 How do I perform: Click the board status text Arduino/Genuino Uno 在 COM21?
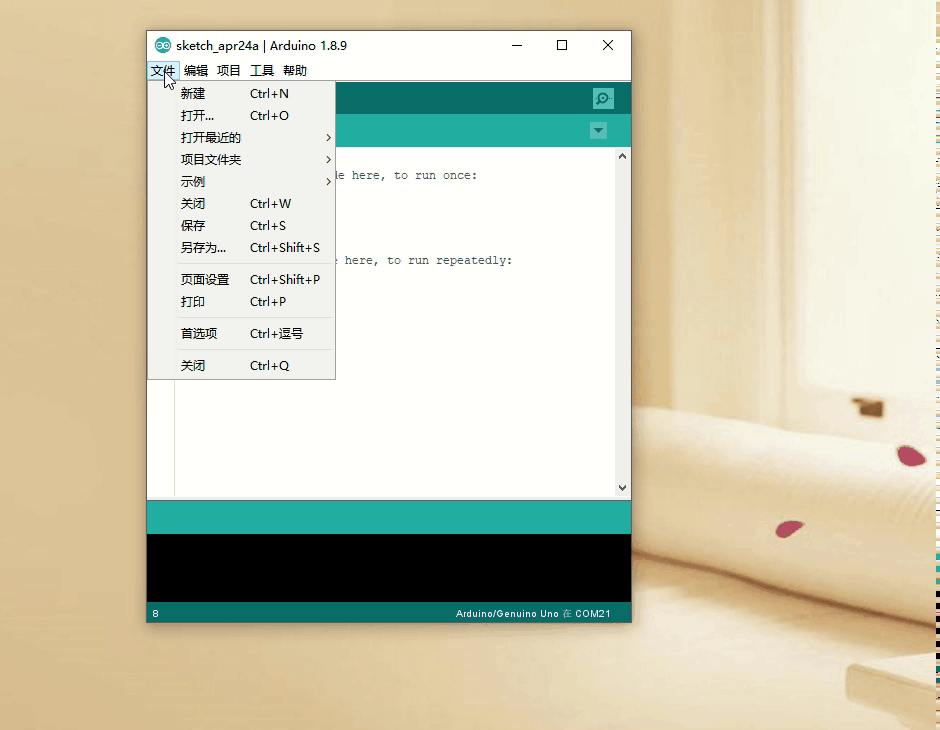click(x=533, y=614)
